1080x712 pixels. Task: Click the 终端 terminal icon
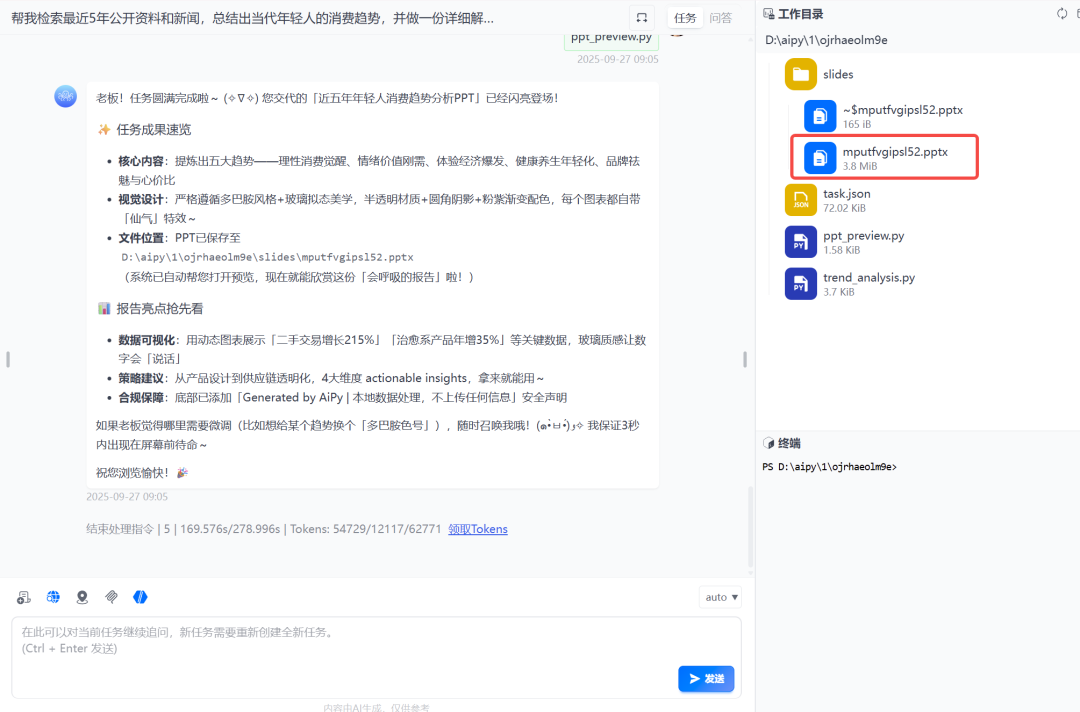(x=768, y=442)
